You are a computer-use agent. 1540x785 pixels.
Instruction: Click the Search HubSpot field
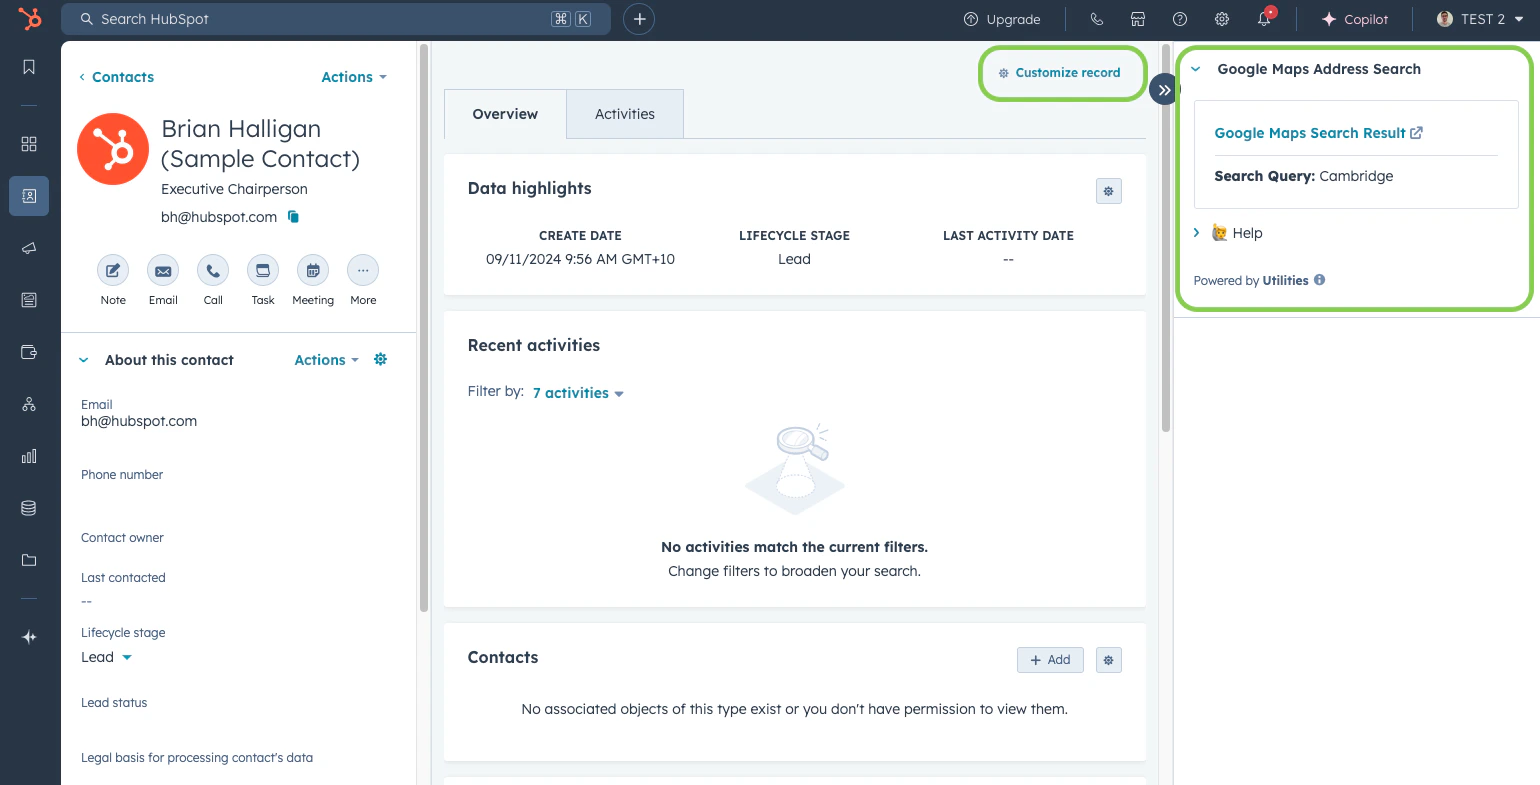pyautogui.click(x=336, y=19)
